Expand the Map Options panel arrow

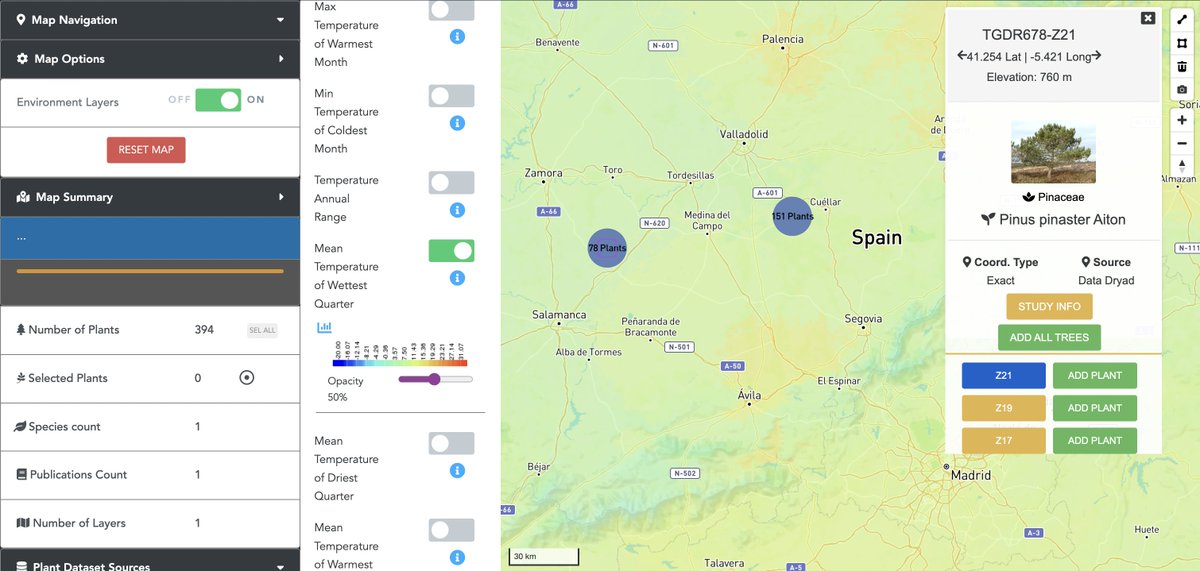[x=282, y=59]
